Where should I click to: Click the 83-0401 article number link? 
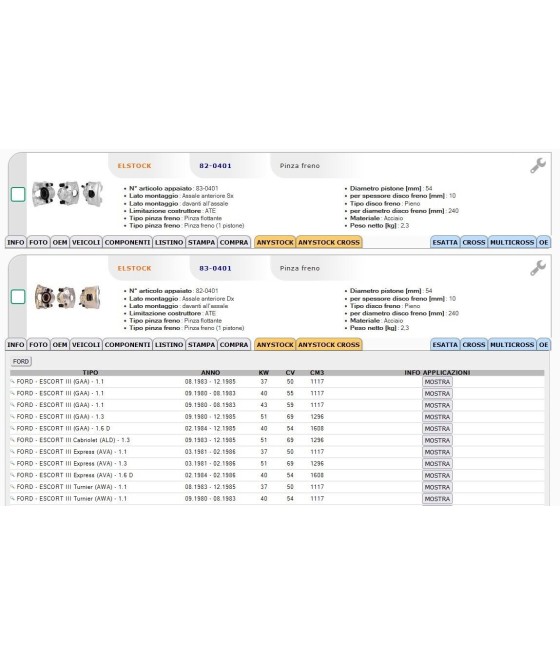tap(215, 268)
